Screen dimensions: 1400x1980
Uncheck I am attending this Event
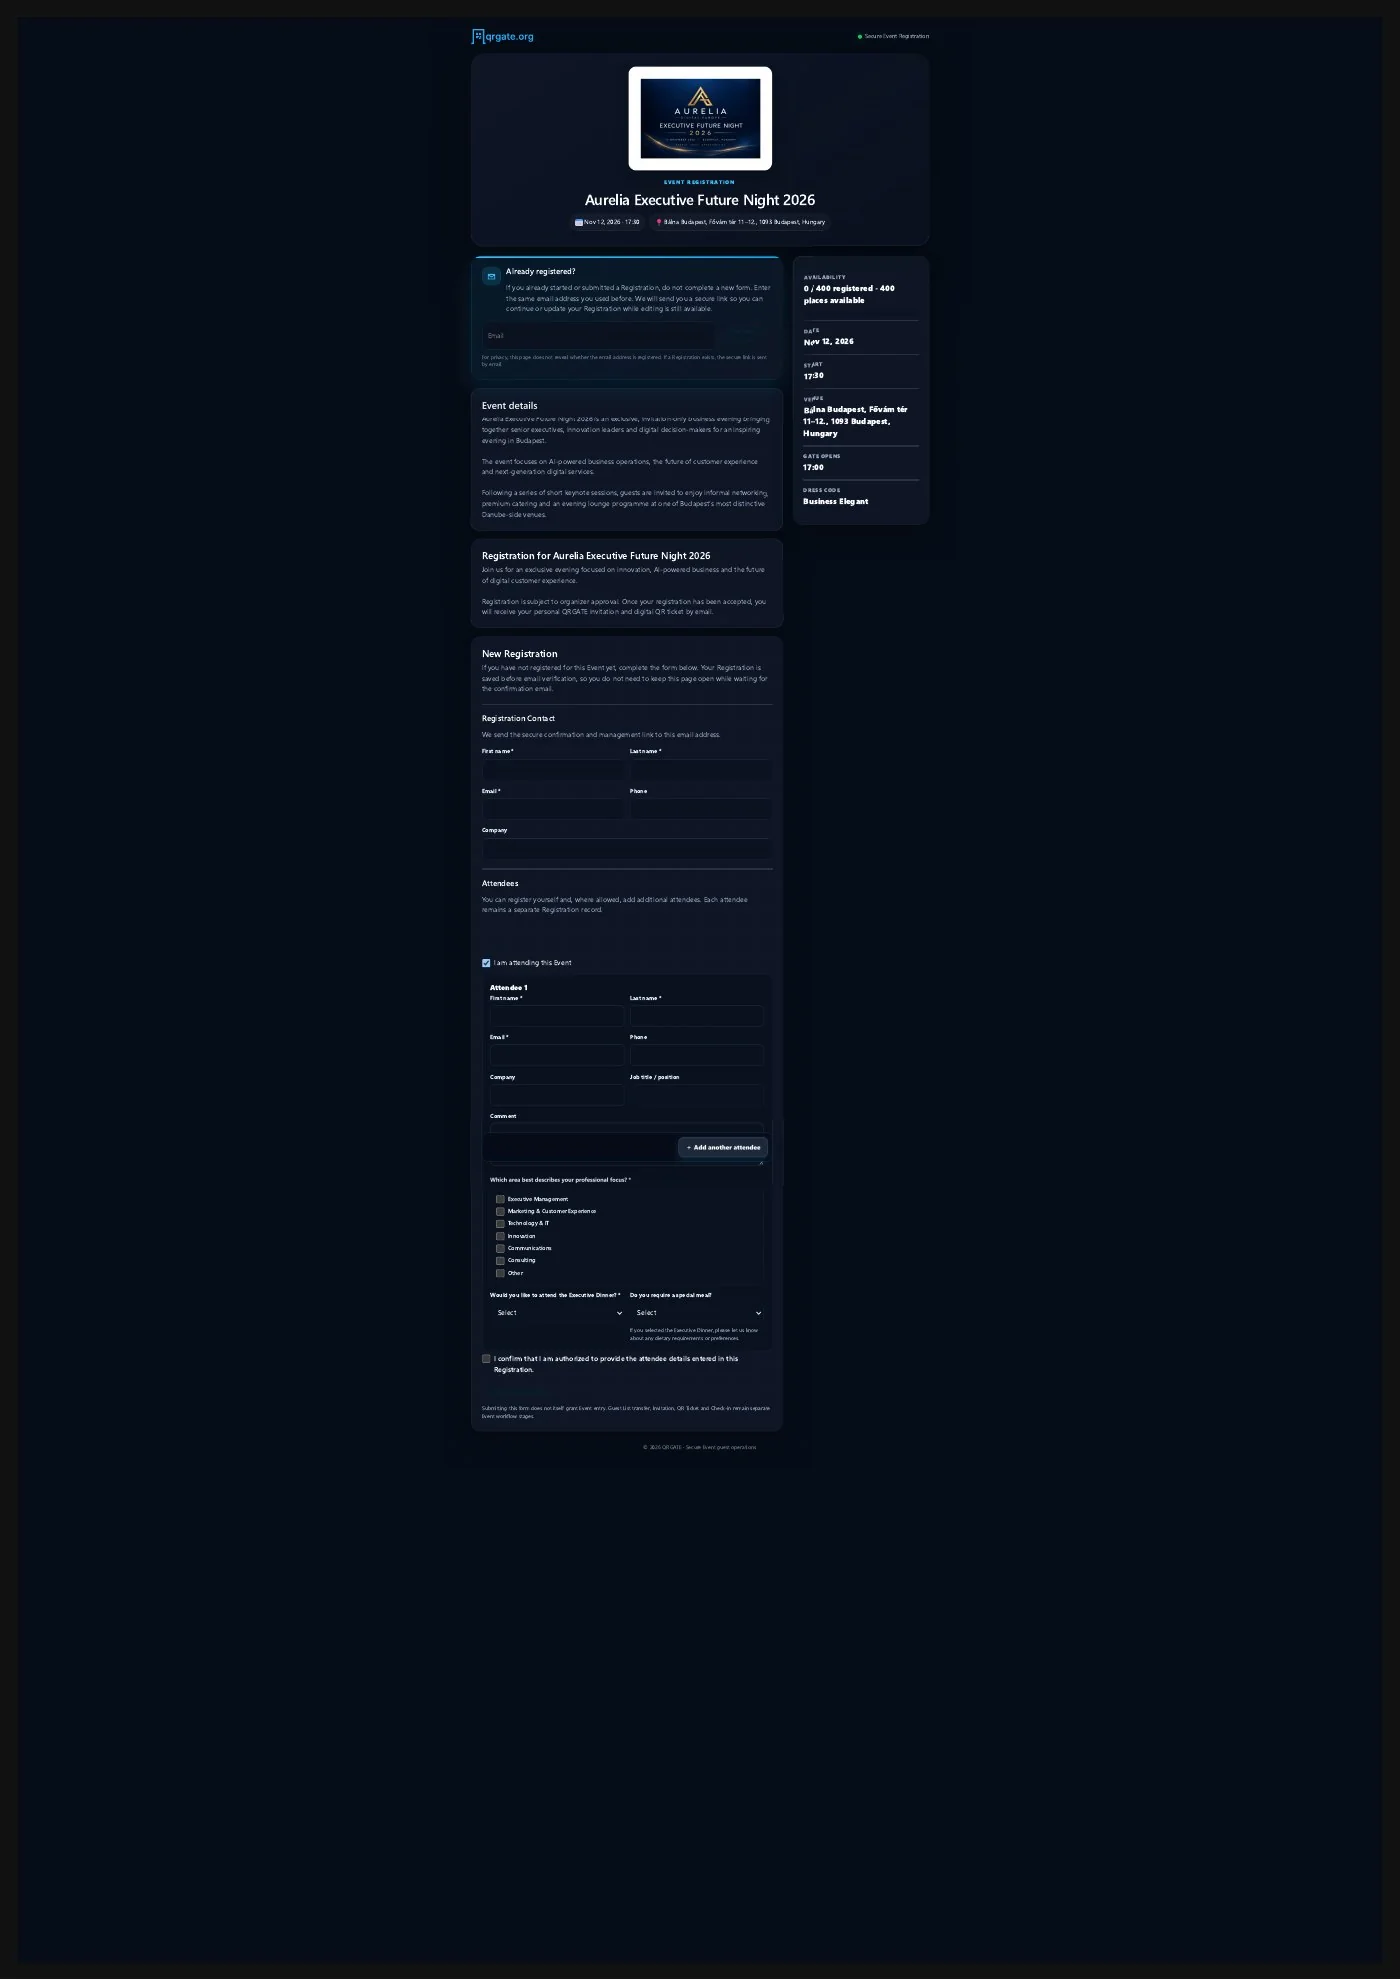point(486,963)
